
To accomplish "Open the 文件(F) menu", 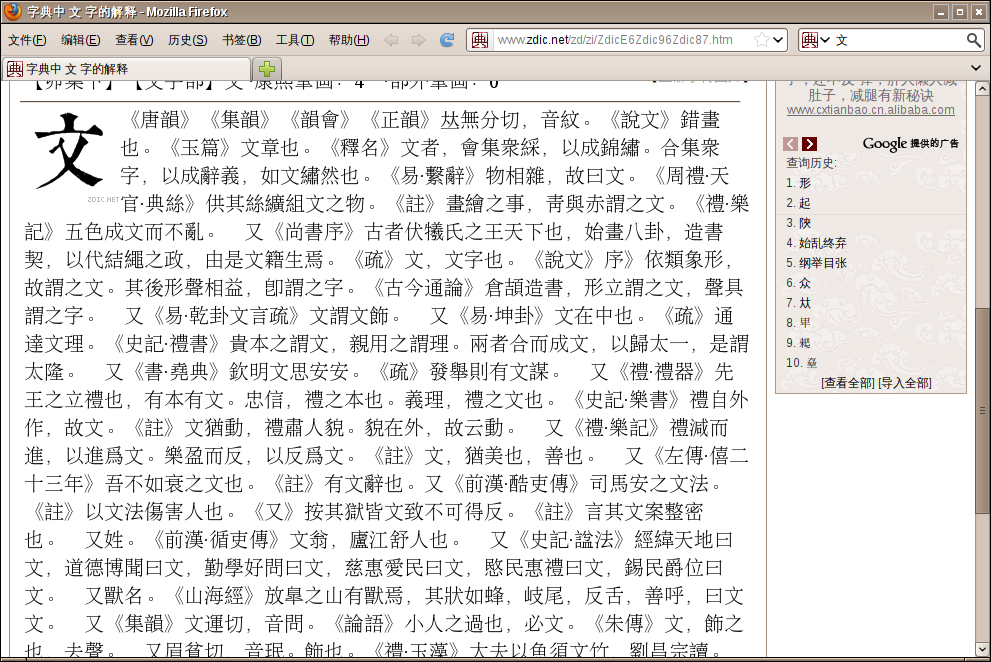I will click(27, 40).
